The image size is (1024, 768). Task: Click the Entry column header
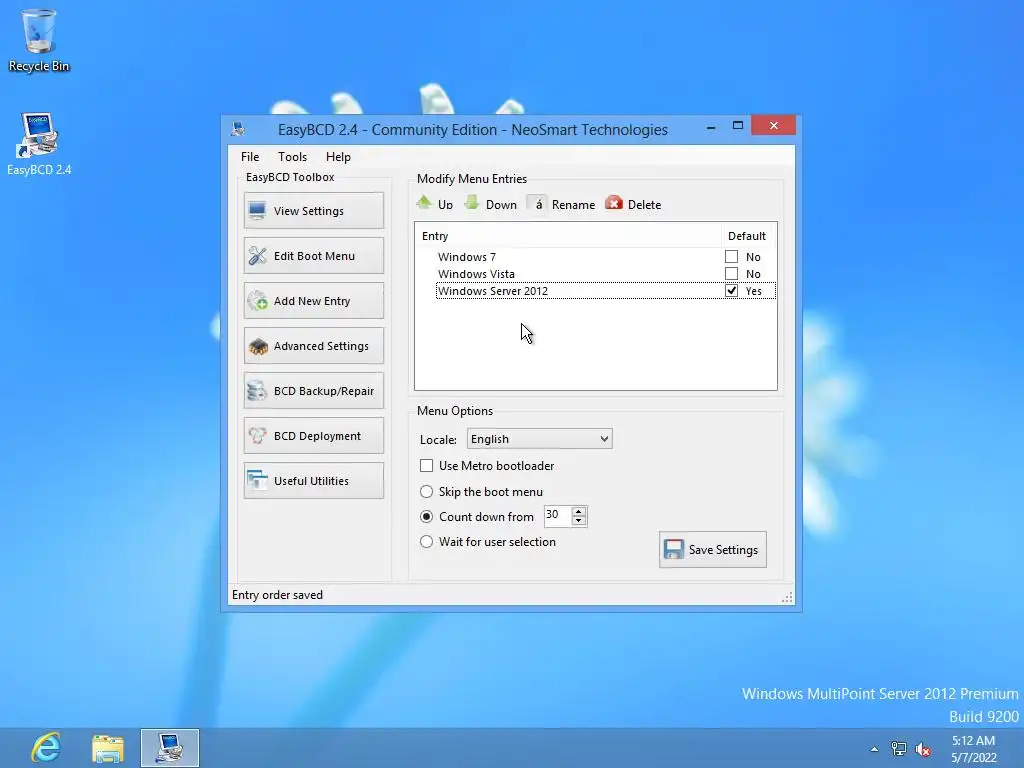click(x=568, y=236)
